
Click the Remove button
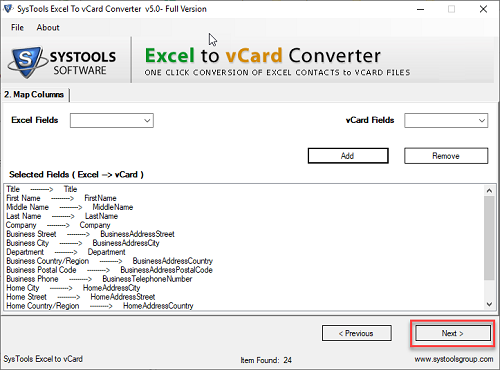point(446,156)
